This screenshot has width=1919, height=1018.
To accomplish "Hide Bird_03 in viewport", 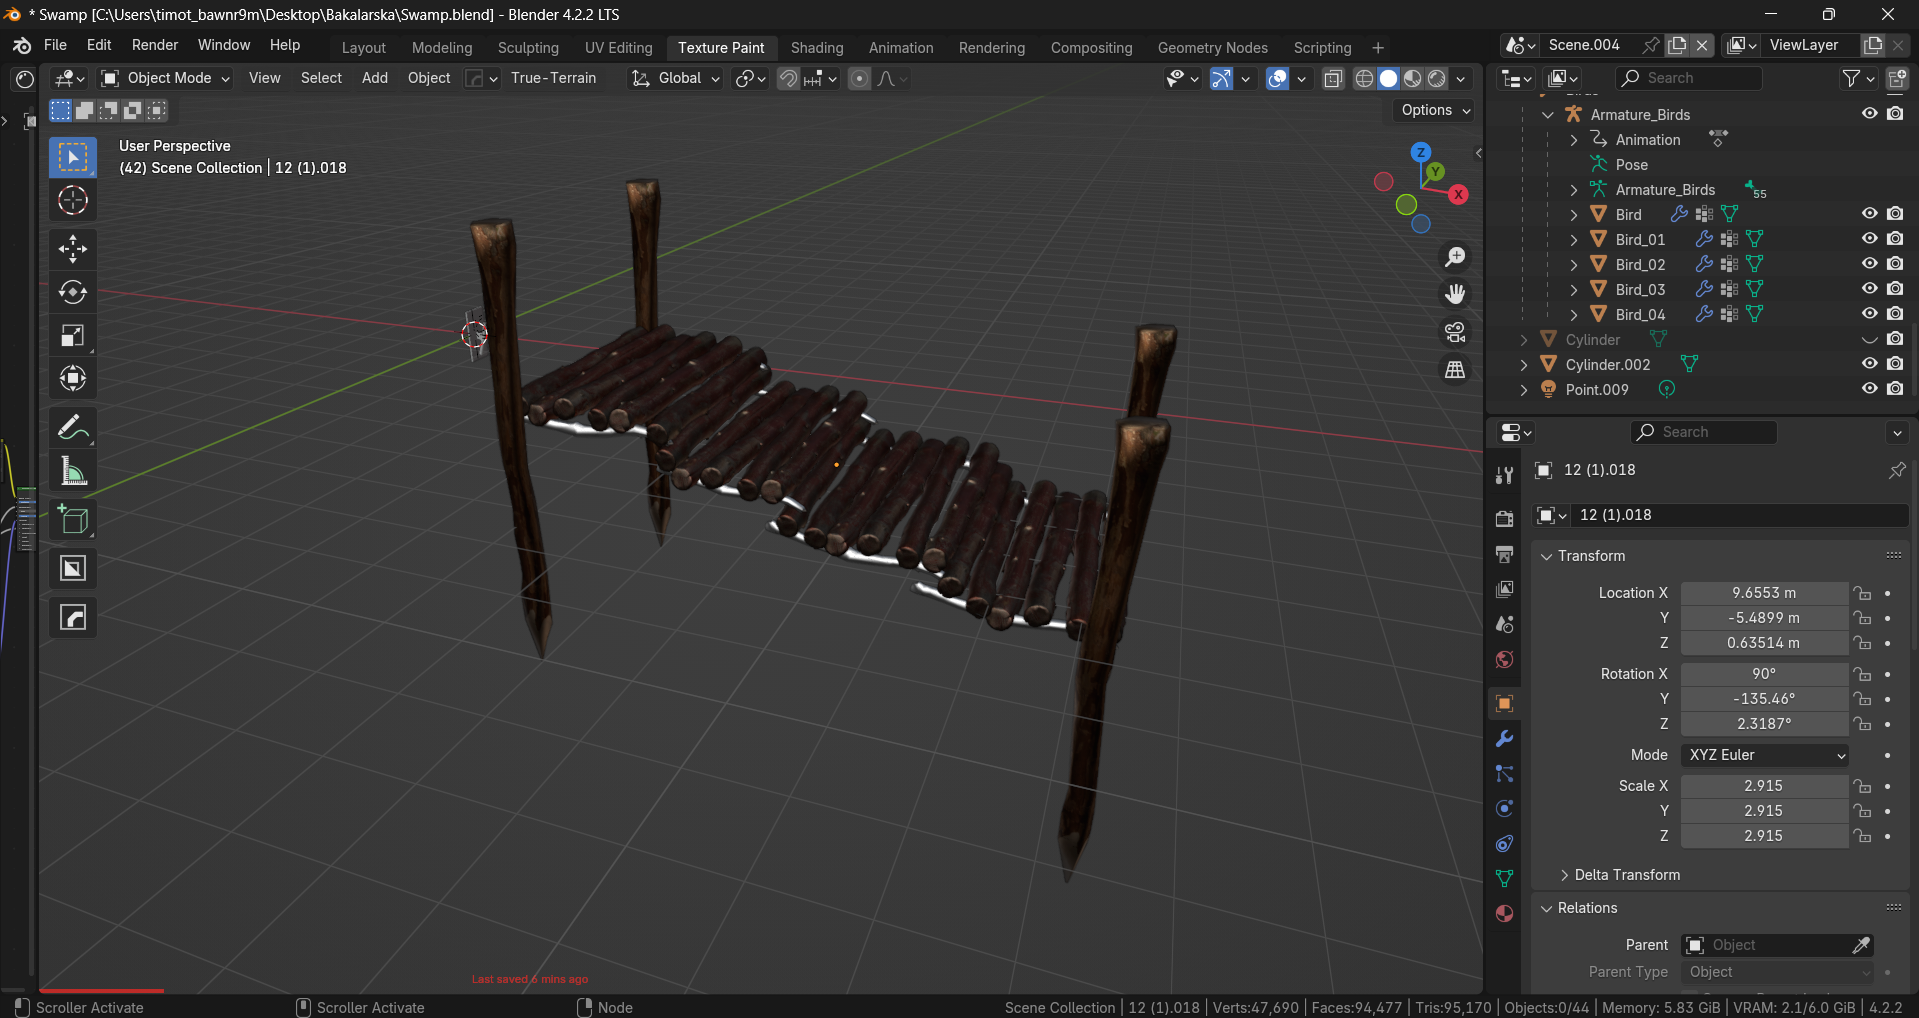I will tap(1869, 289).
